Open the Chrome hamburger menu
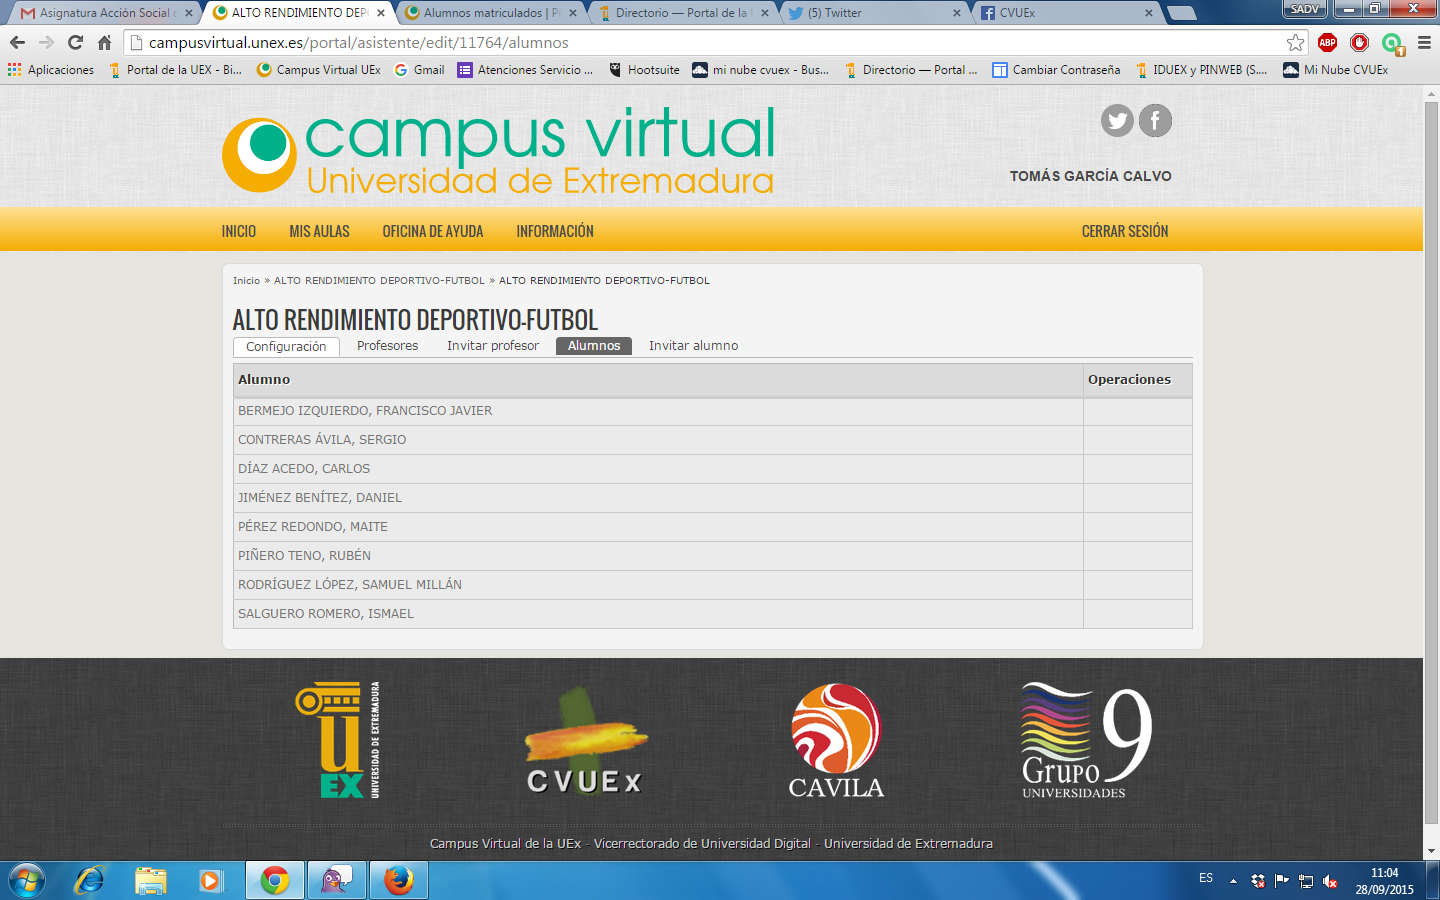The height and width of the screenshot is (900, 1440). click(1424, 42)
